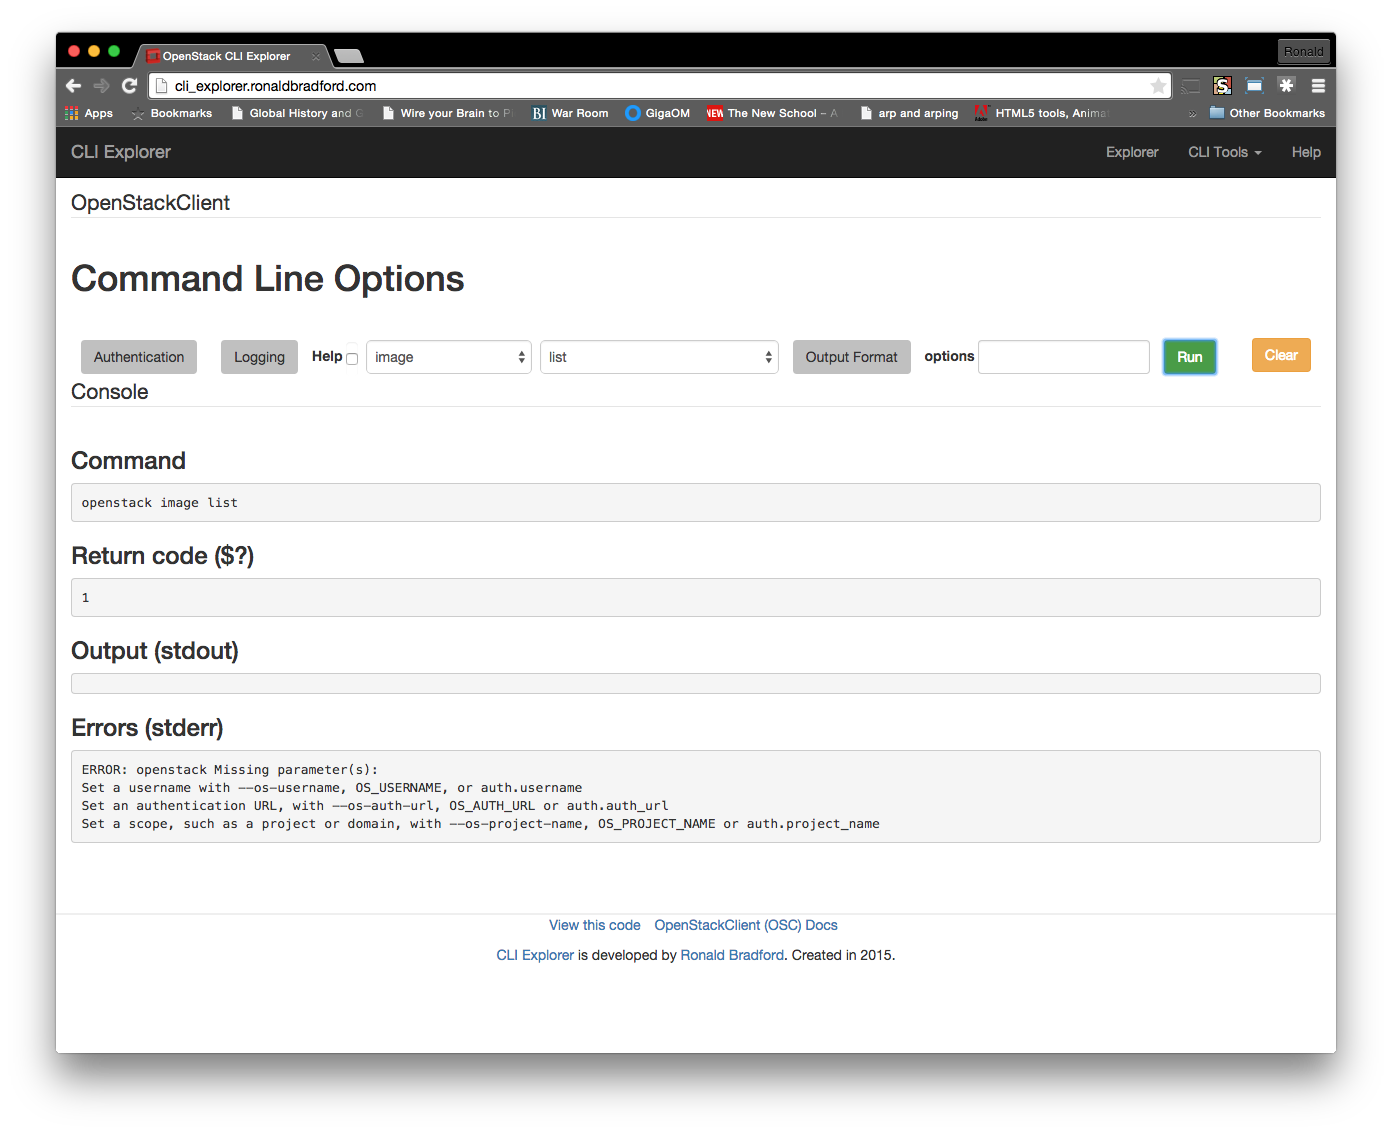Click the window resizer extension icon
The image size is (1392, 1133).
point(1254,86)
